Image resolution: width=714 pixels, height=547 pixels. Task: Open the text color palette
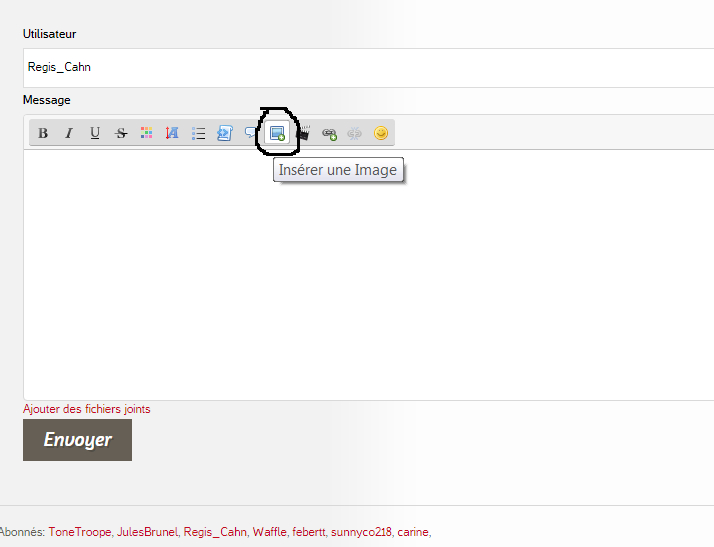[146, 133]
